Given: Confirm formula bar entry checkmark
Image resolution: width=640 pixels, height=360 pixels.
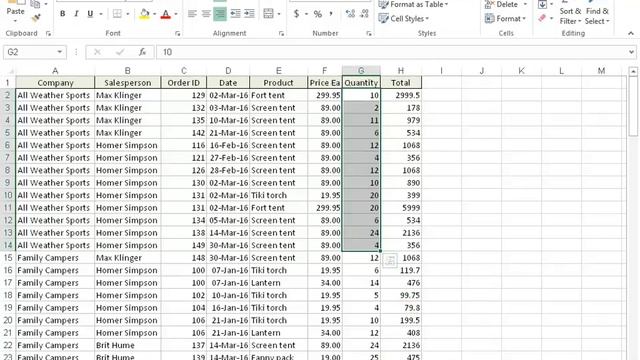Looking at the screenshot, I should 120,52.
